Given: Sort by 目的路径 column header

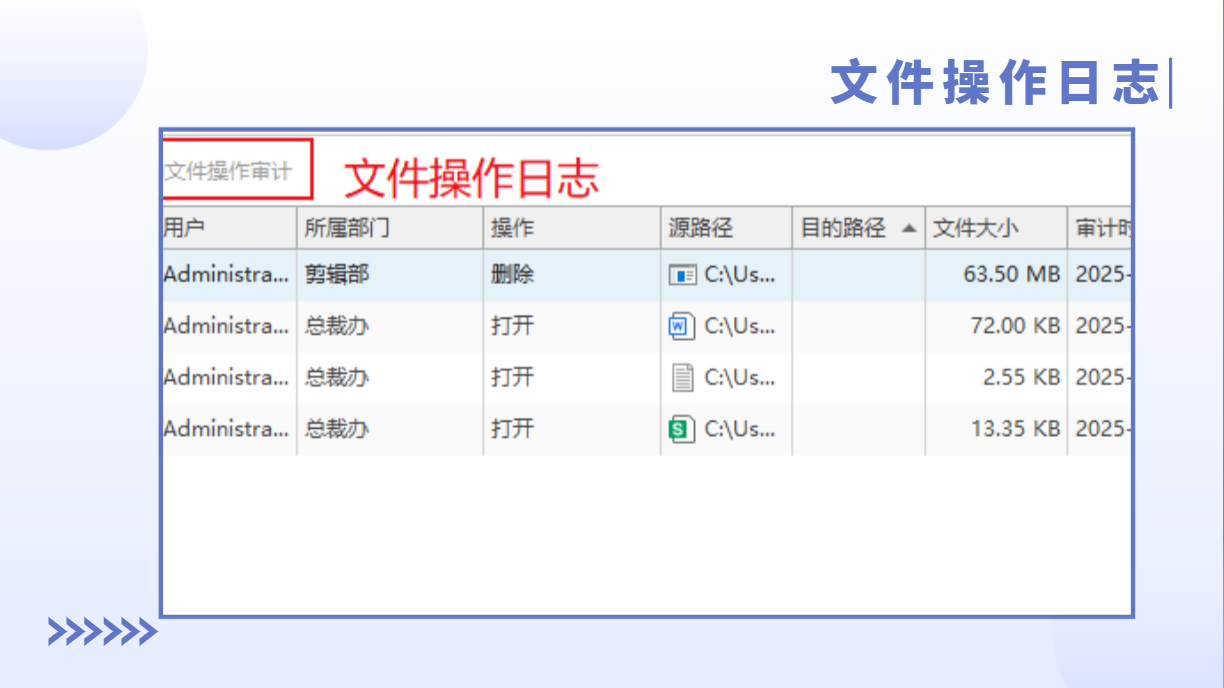Looking at the screenshot, I should coord(859,228).
